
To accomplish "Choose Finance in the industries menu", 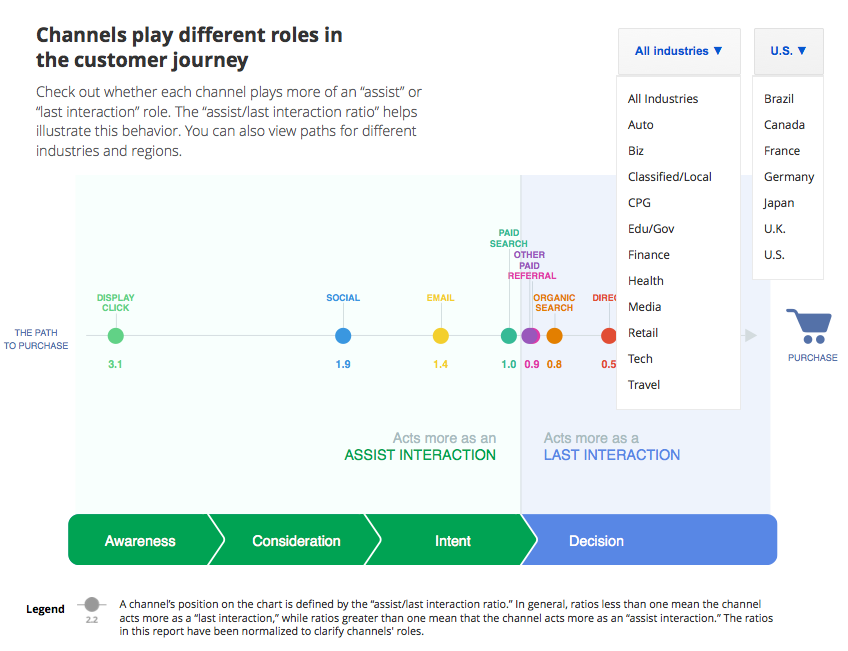I will pyautogui.click(x=649, y=255).
